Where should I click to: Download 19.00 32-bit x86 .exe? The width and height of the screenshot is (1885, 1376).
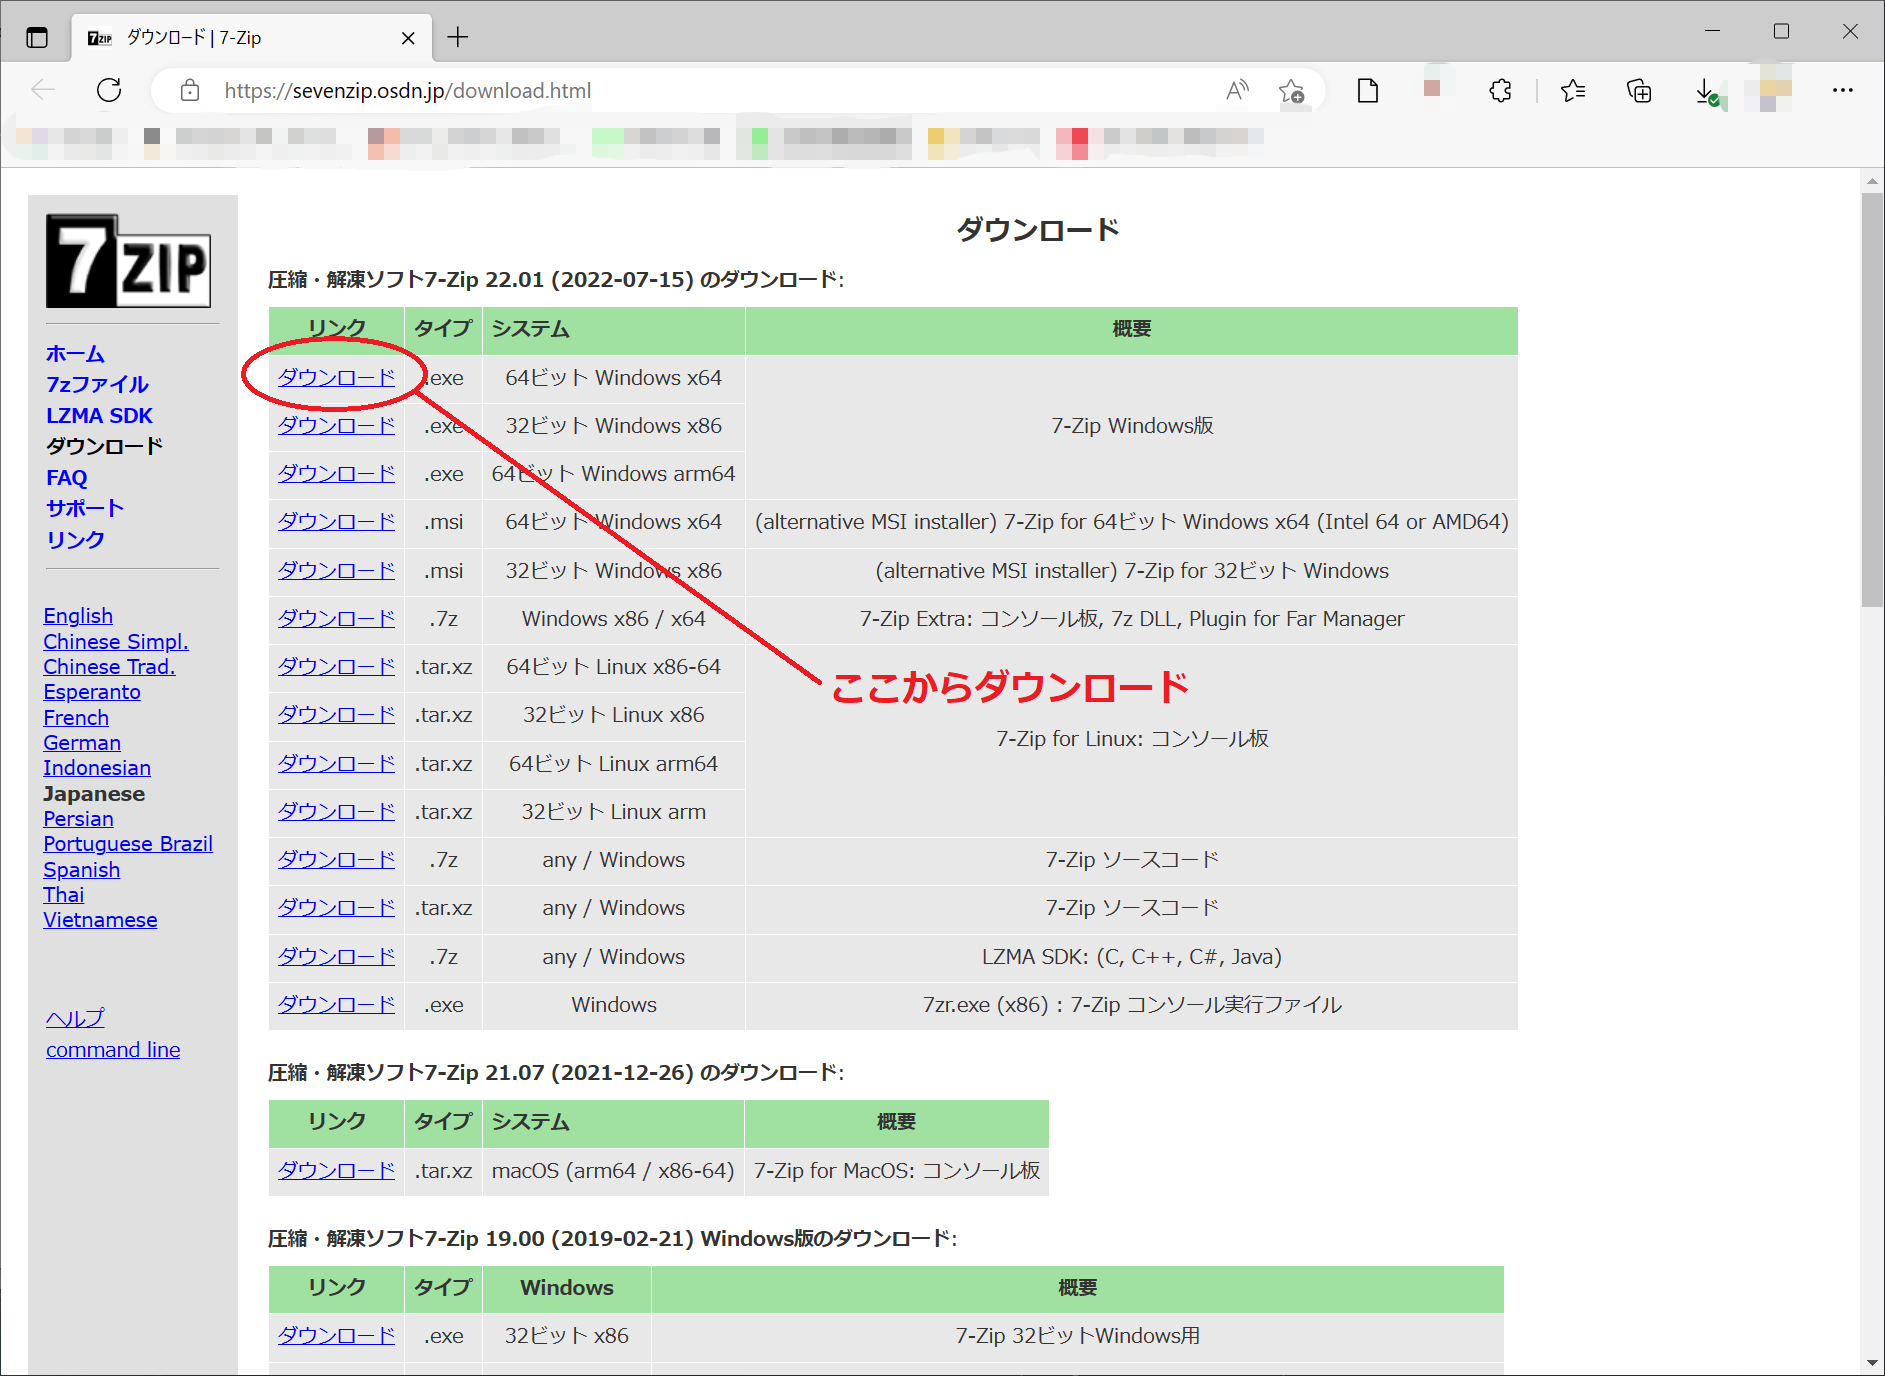point(336,1335)
